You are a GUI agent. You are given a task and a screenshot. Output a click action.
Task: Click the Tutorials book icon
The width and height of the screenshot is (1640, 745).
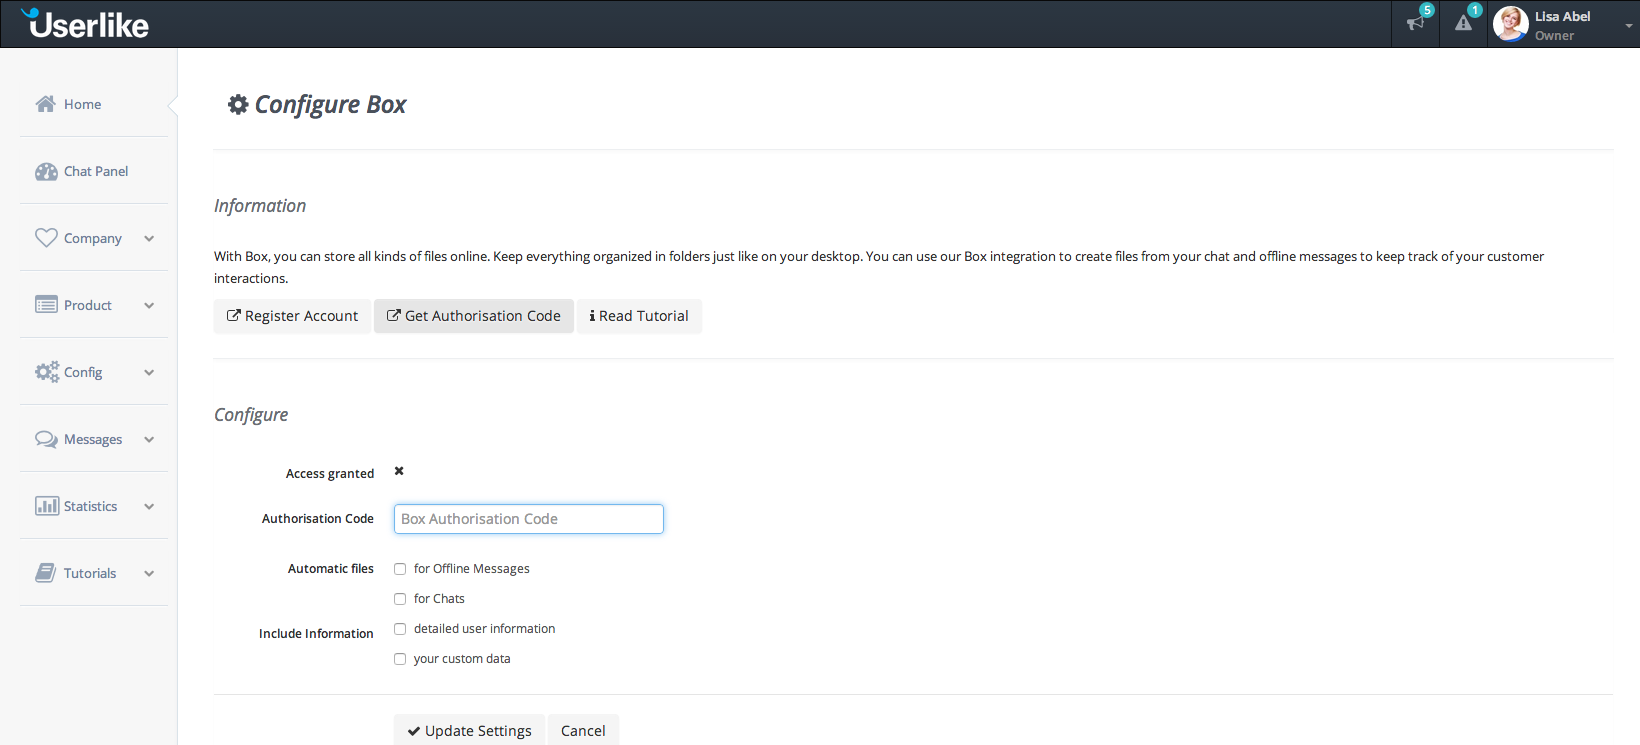pyautogui.click(x=46, y=573)
